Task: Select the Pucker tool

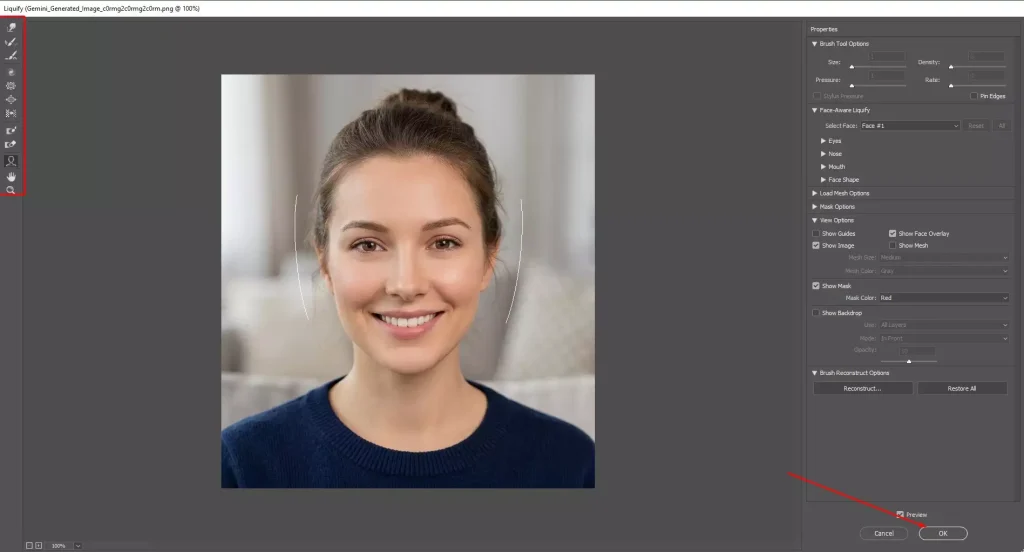Action: [11, 86]
